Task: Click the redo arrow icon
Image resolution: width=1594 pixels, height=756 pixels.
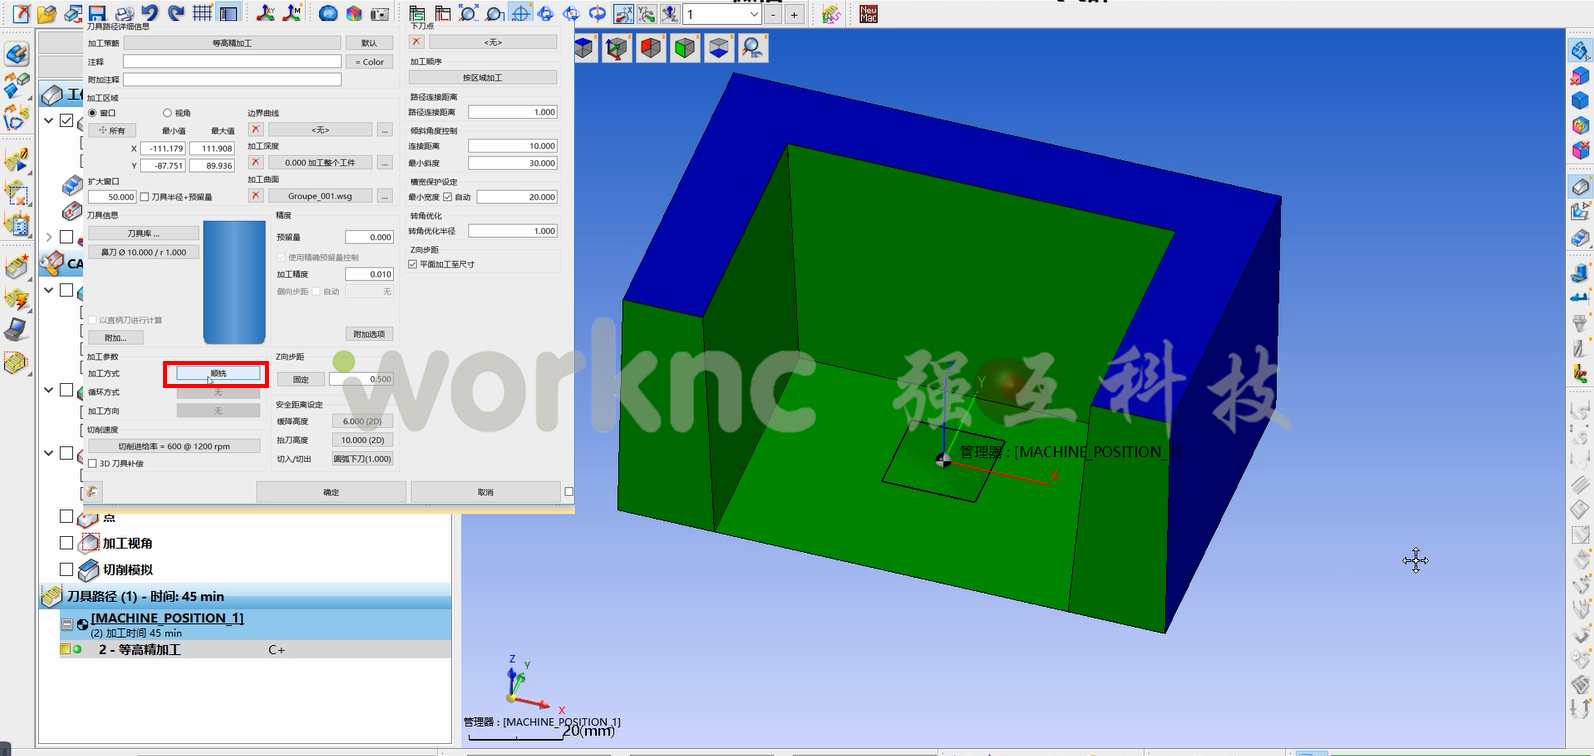Action: (176, 13)
